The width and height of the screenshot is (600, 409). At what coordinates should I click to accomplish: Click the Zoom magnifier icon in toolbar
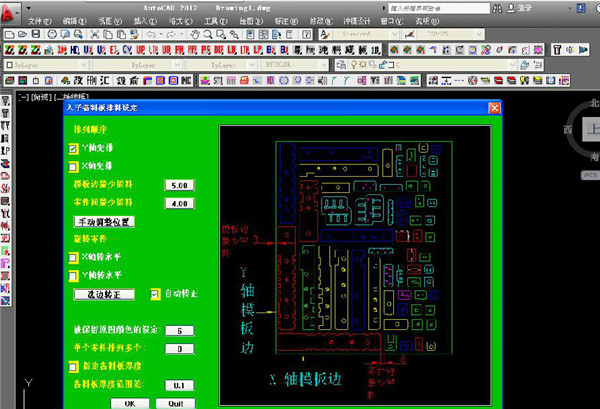pos(208,34)
